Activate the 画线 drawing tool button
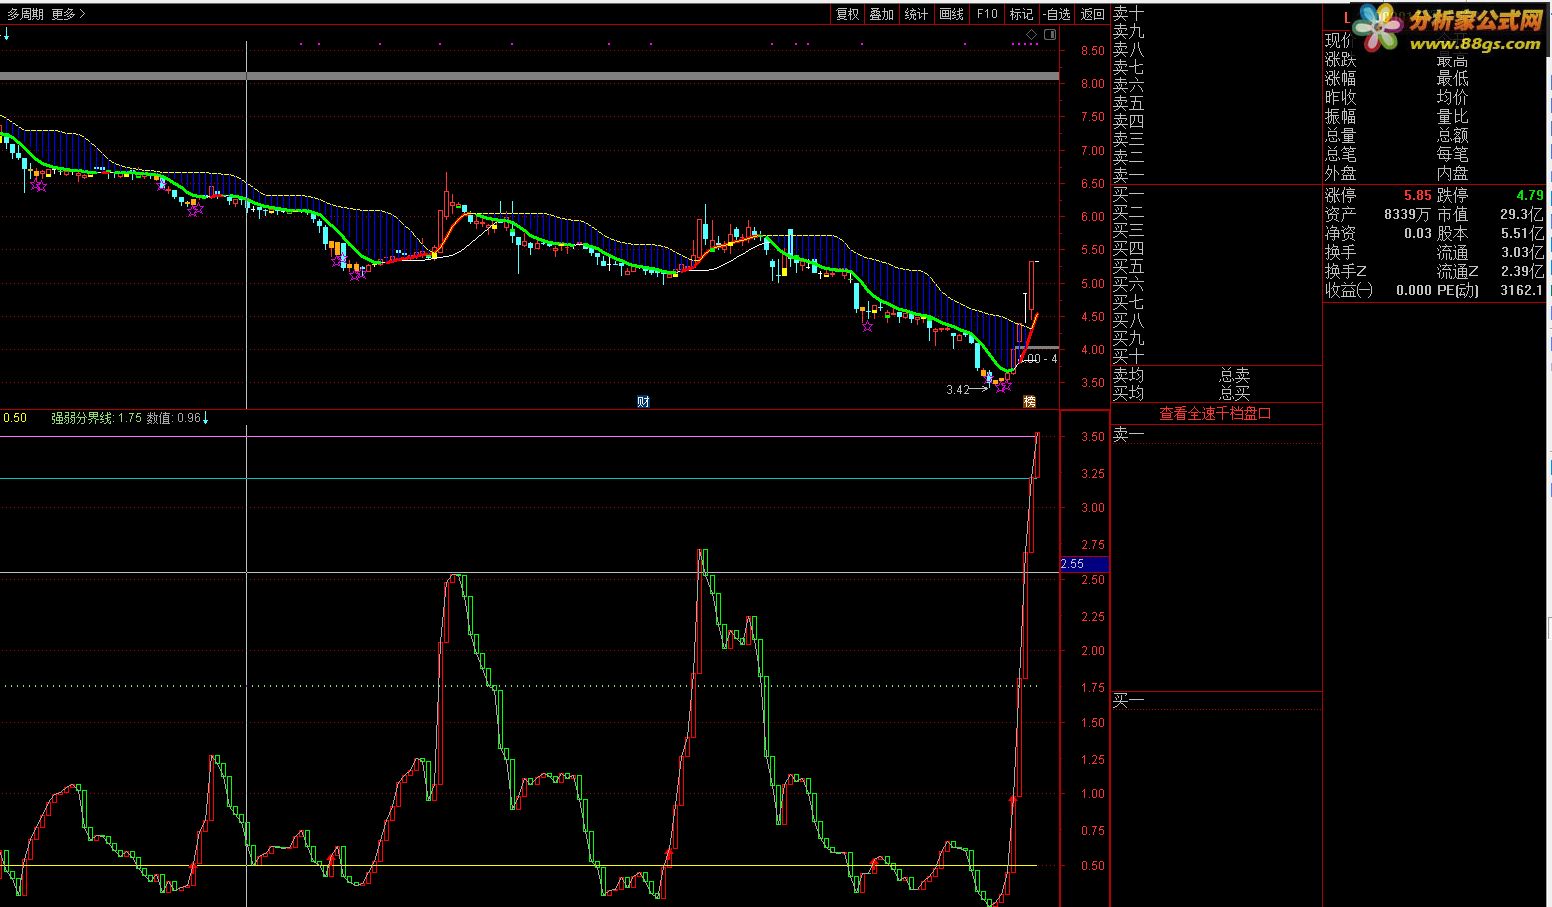 [x=952, y=14]
